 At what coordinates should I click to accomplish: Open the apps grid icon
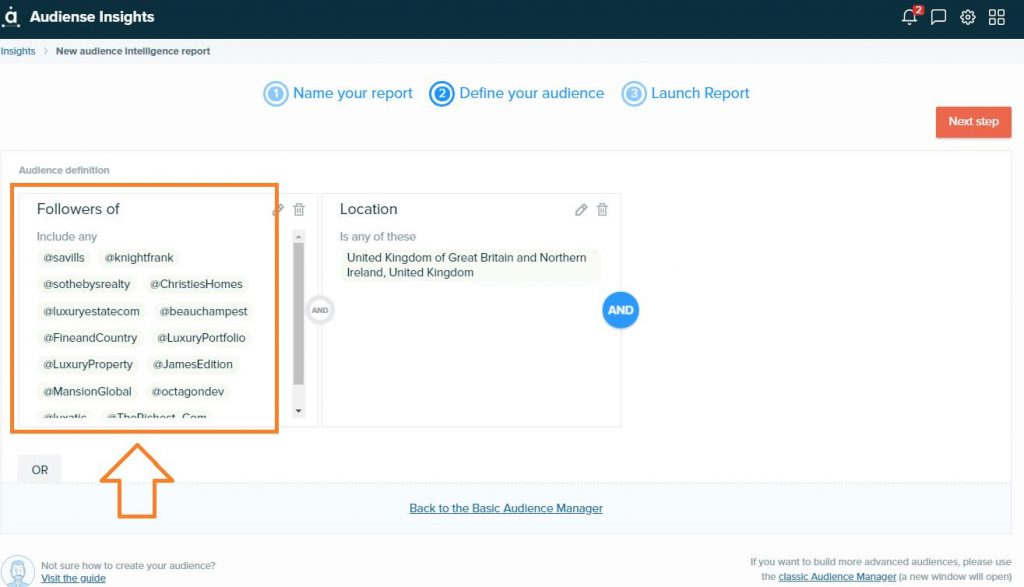click(x=996, y=17)
